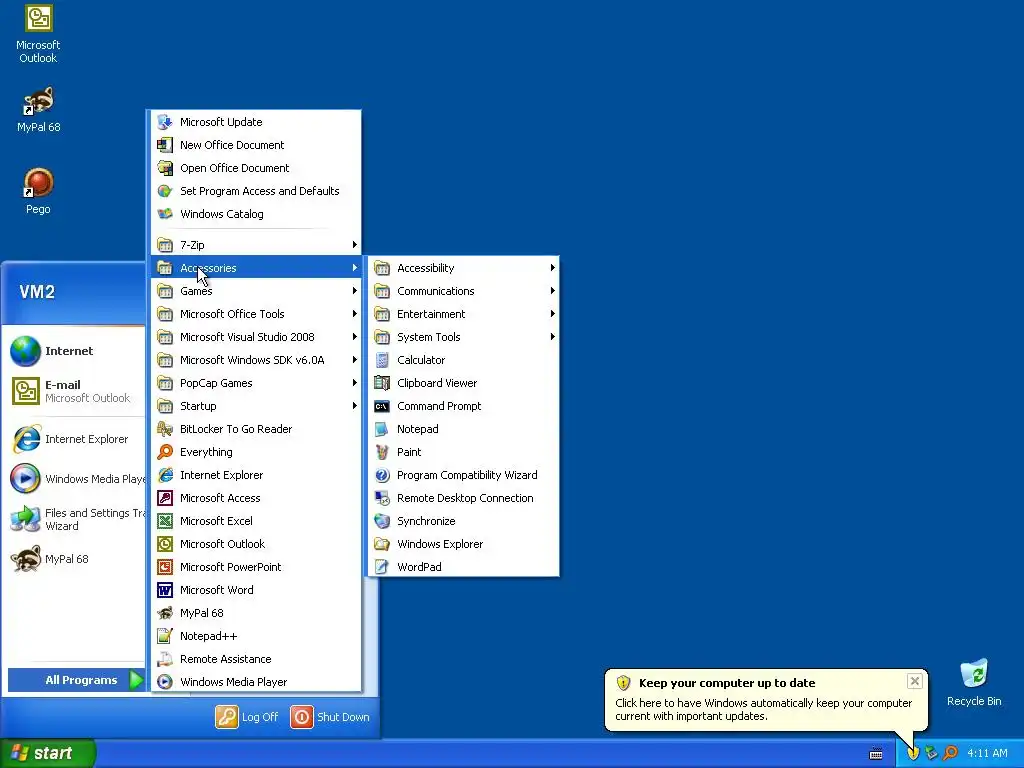The image size is (1024, 768).
Task: Launch Notepad from Accessories
Action: click(x=463, y=429)
